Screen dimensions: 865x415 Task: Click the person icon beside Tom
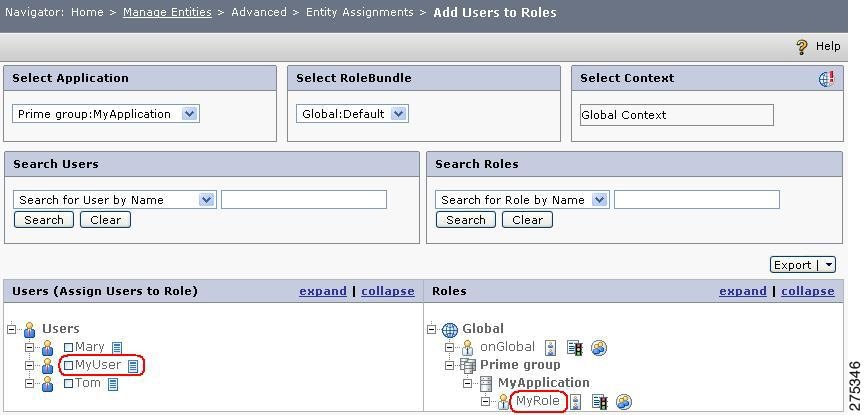(x=48, y=384)
